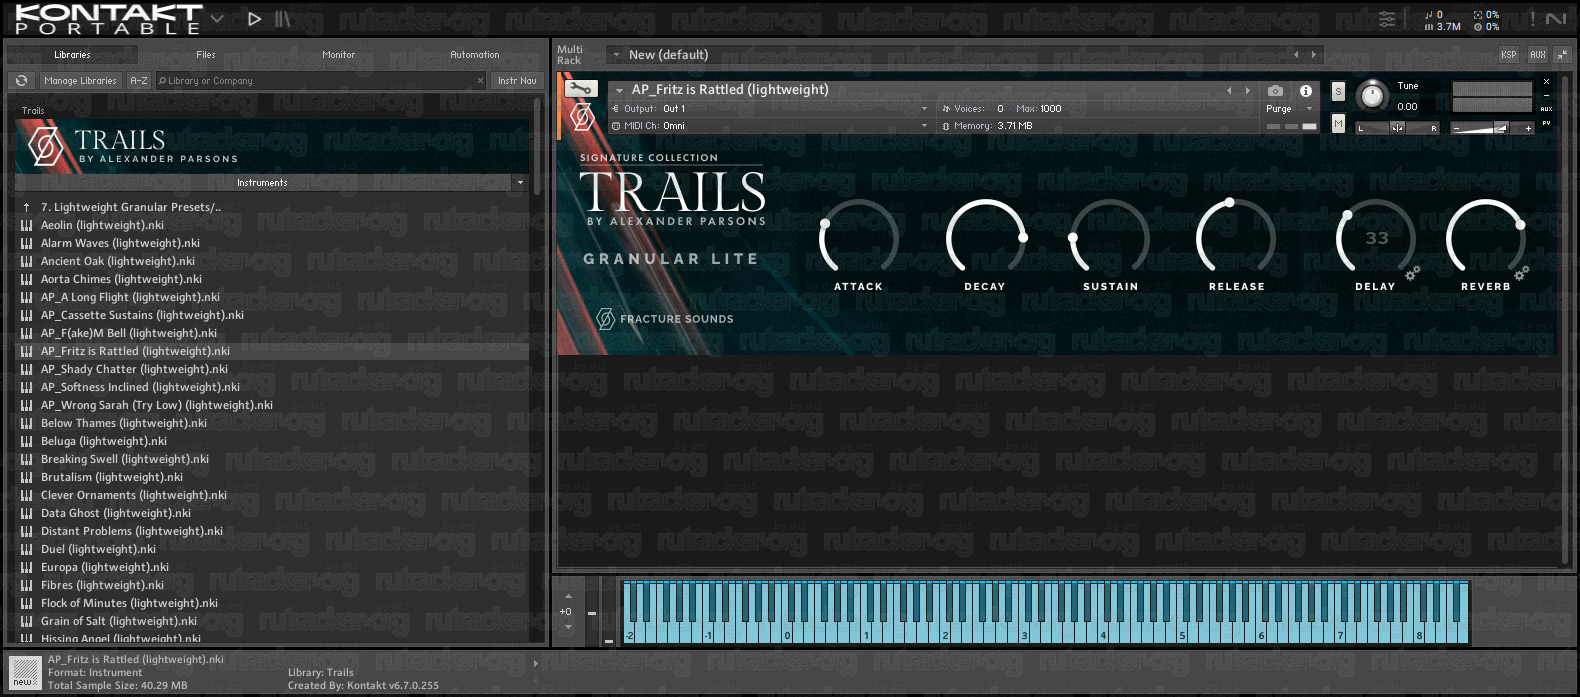The width and height of the screenshot is (1580, 697).
Task: Open the Purge dropdown menu
Action: click(1289, 109)
